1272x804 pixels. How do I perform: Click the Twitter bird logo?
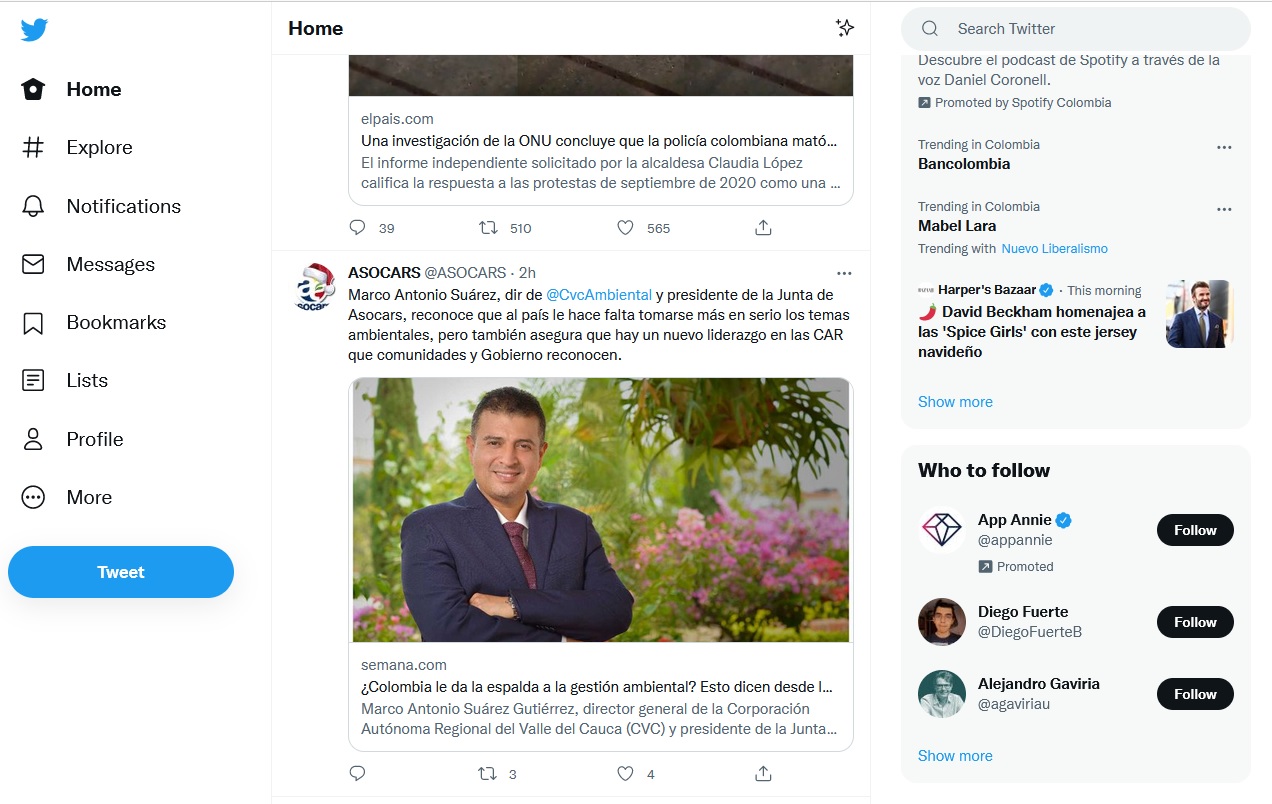click(x=34, y=30)
